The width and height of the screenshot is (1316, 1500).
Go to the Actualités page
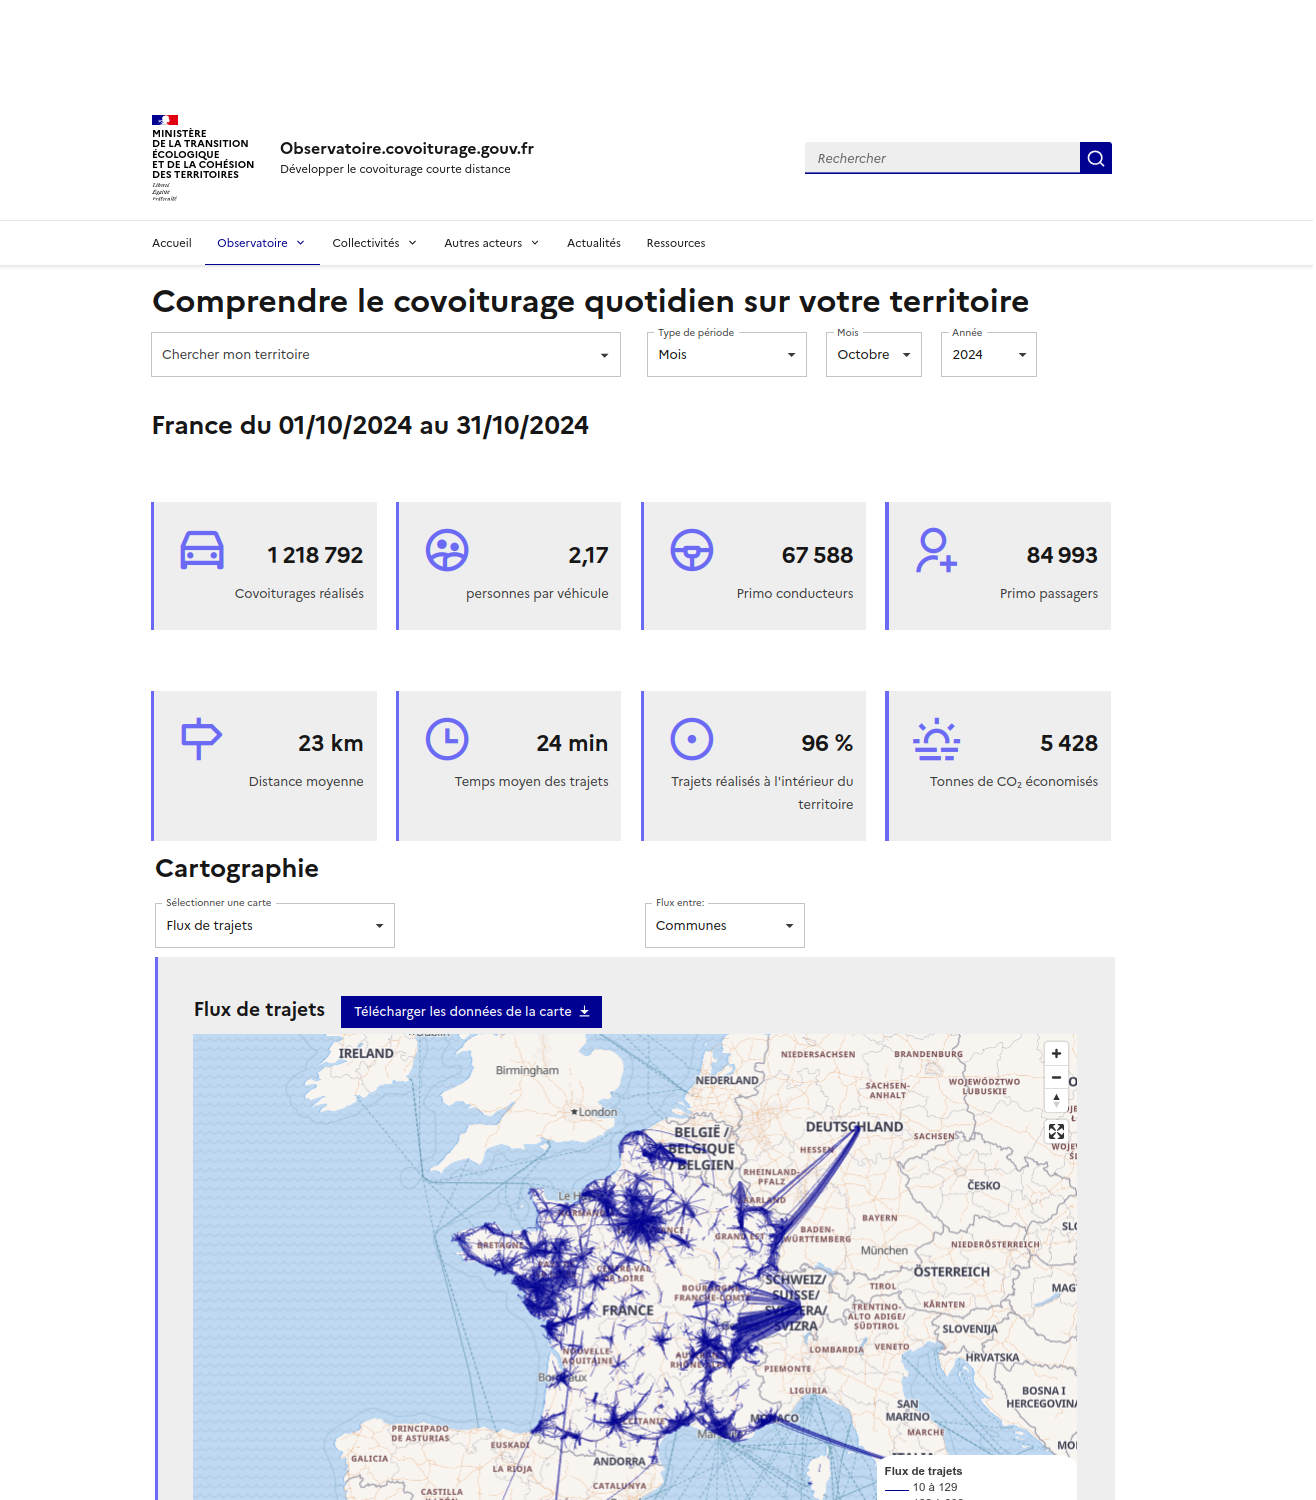[594, 243]
